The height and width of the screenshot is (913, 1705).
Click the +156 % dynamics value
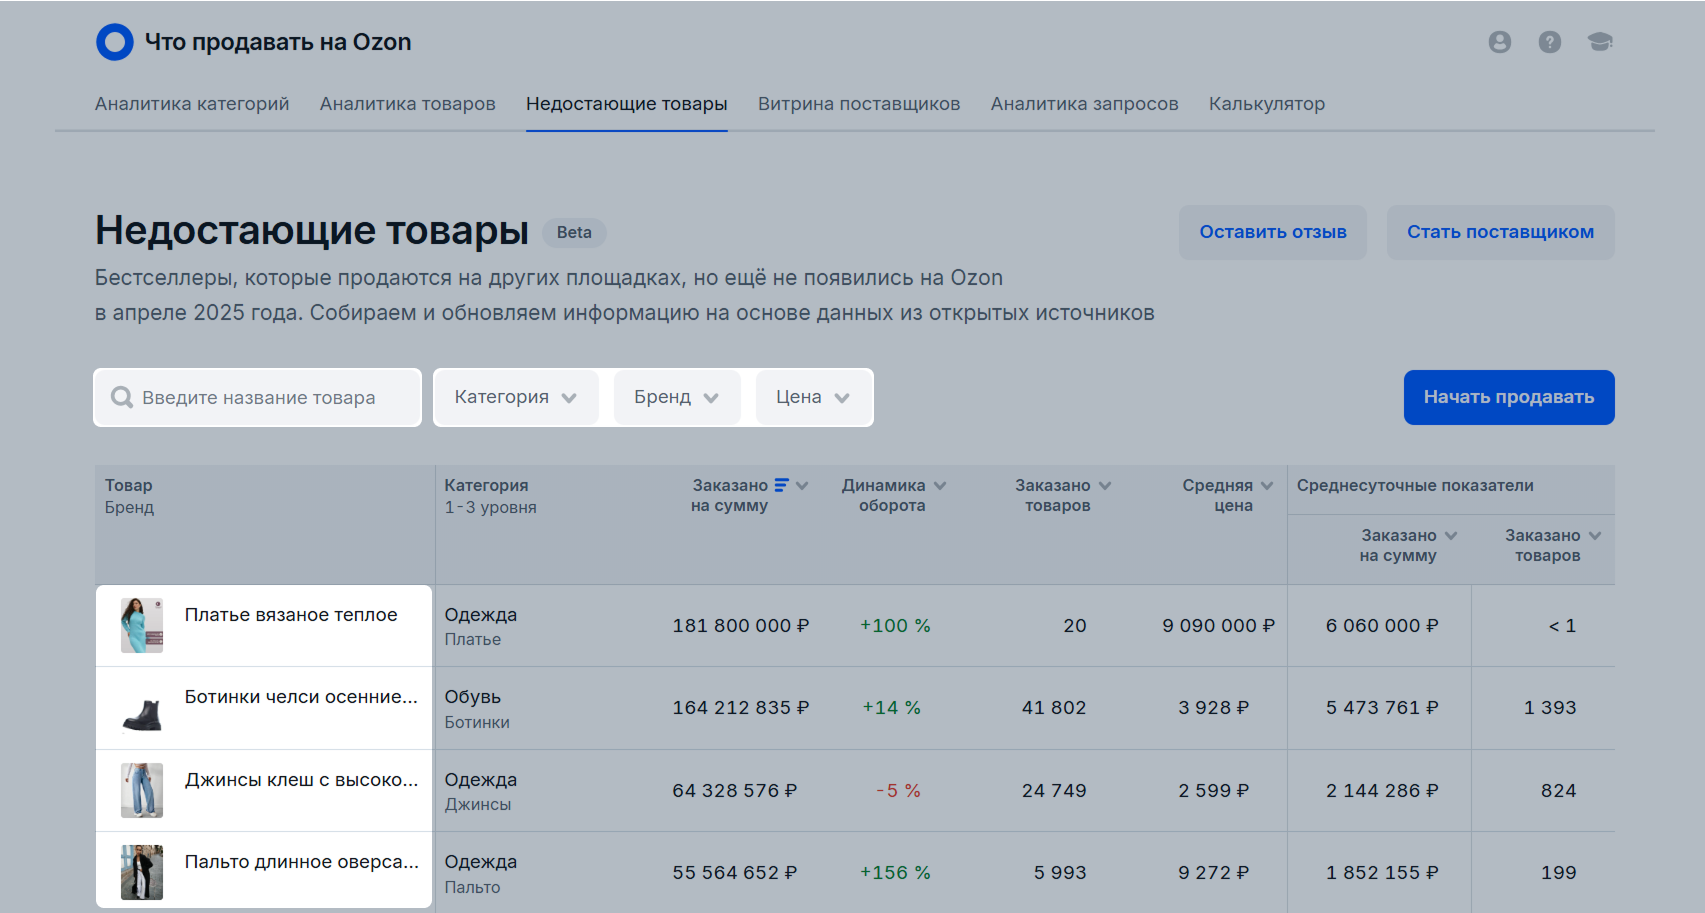(x=895, y=873)
